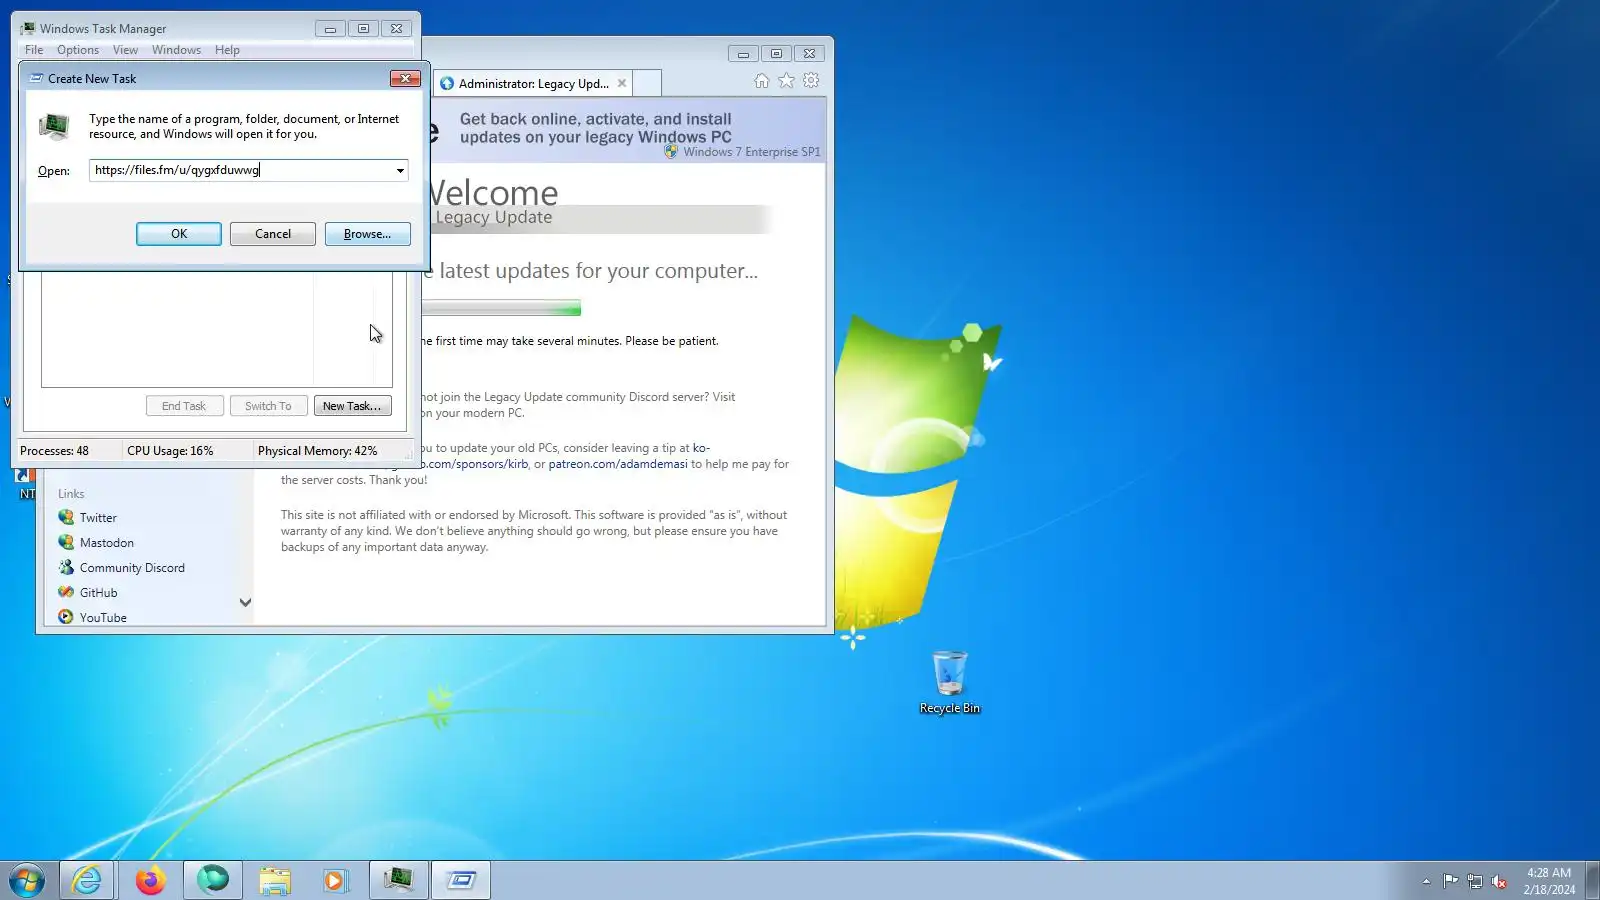Open the GitHub link text

[x=98, y=593]
